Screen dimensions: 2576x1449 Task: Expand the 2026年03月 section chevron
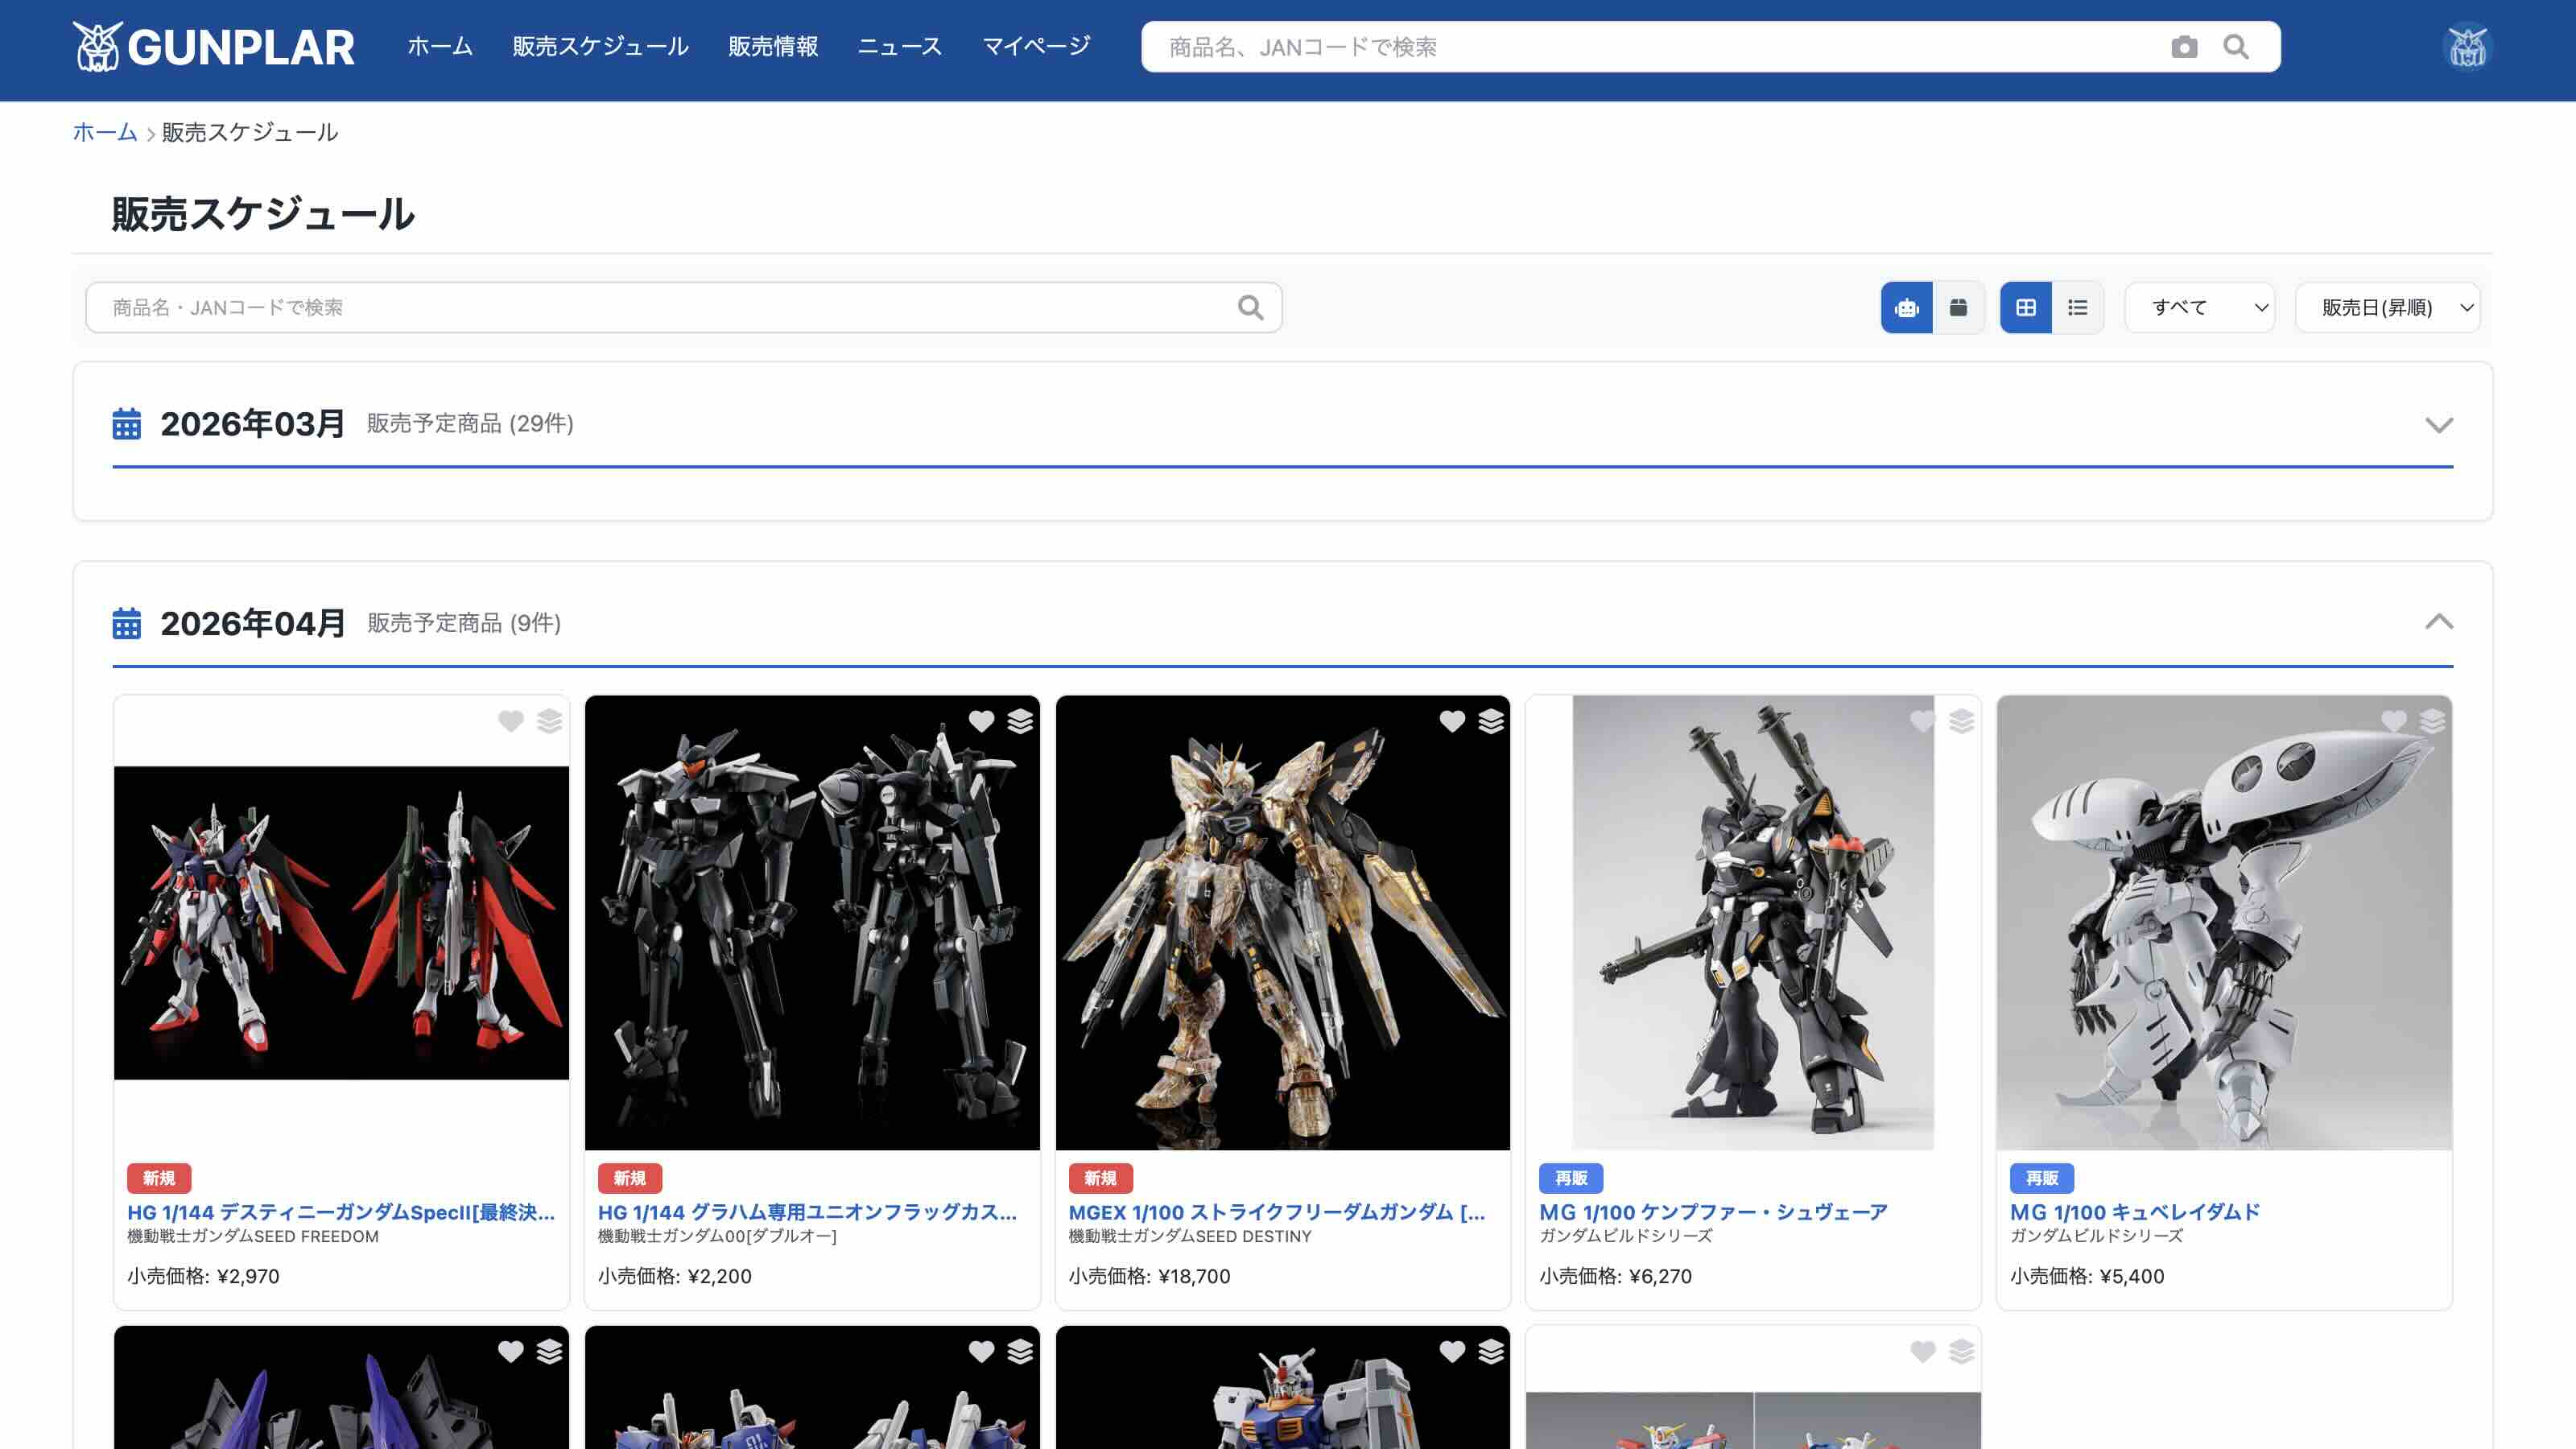coord(2439,425)
